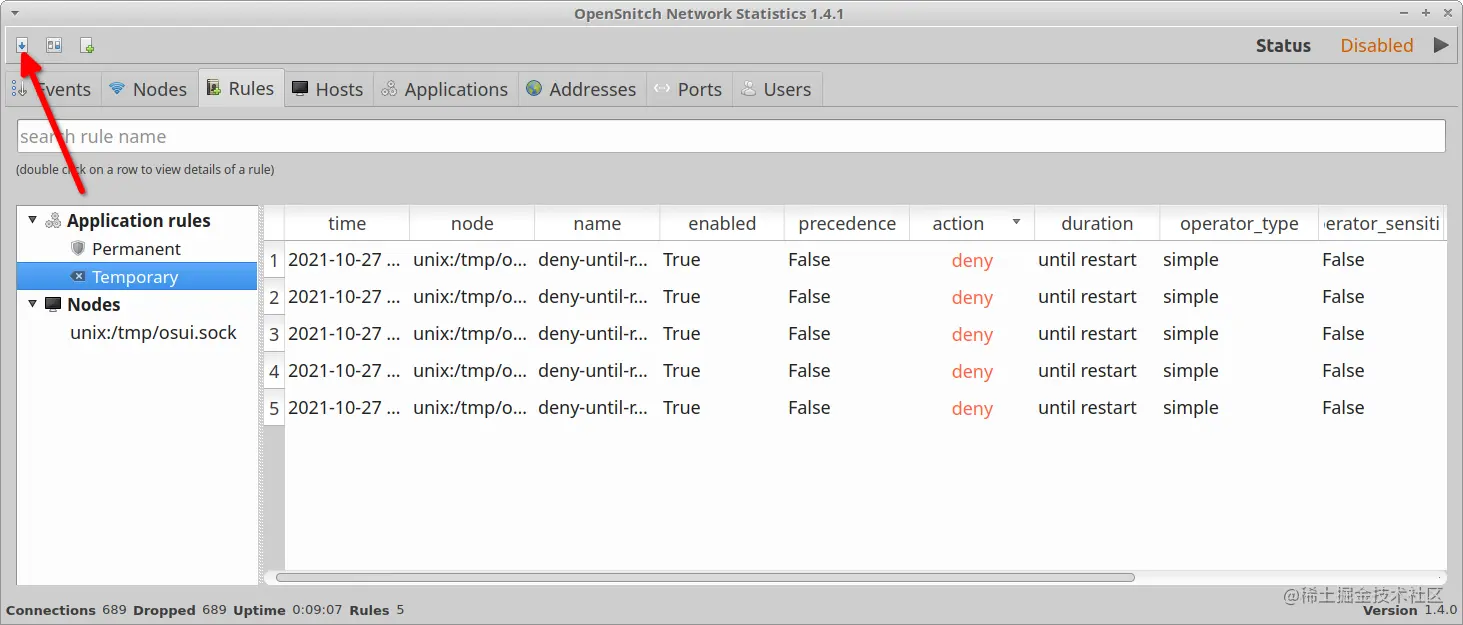Click the Disabled status label
This screenshot has width=1463, height=625.
pyautogui.click(x=1377, y=45)
